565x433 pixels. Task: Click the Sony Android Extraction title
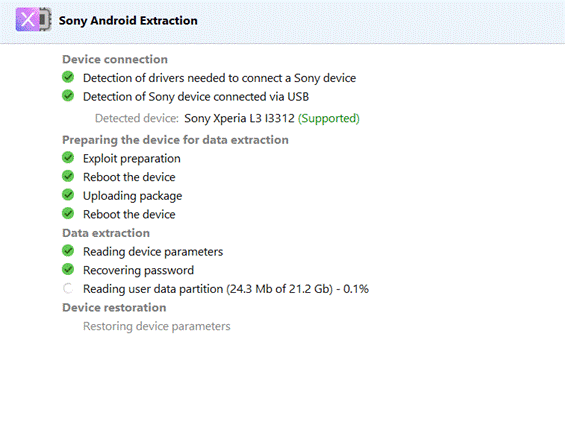[128, 21]
